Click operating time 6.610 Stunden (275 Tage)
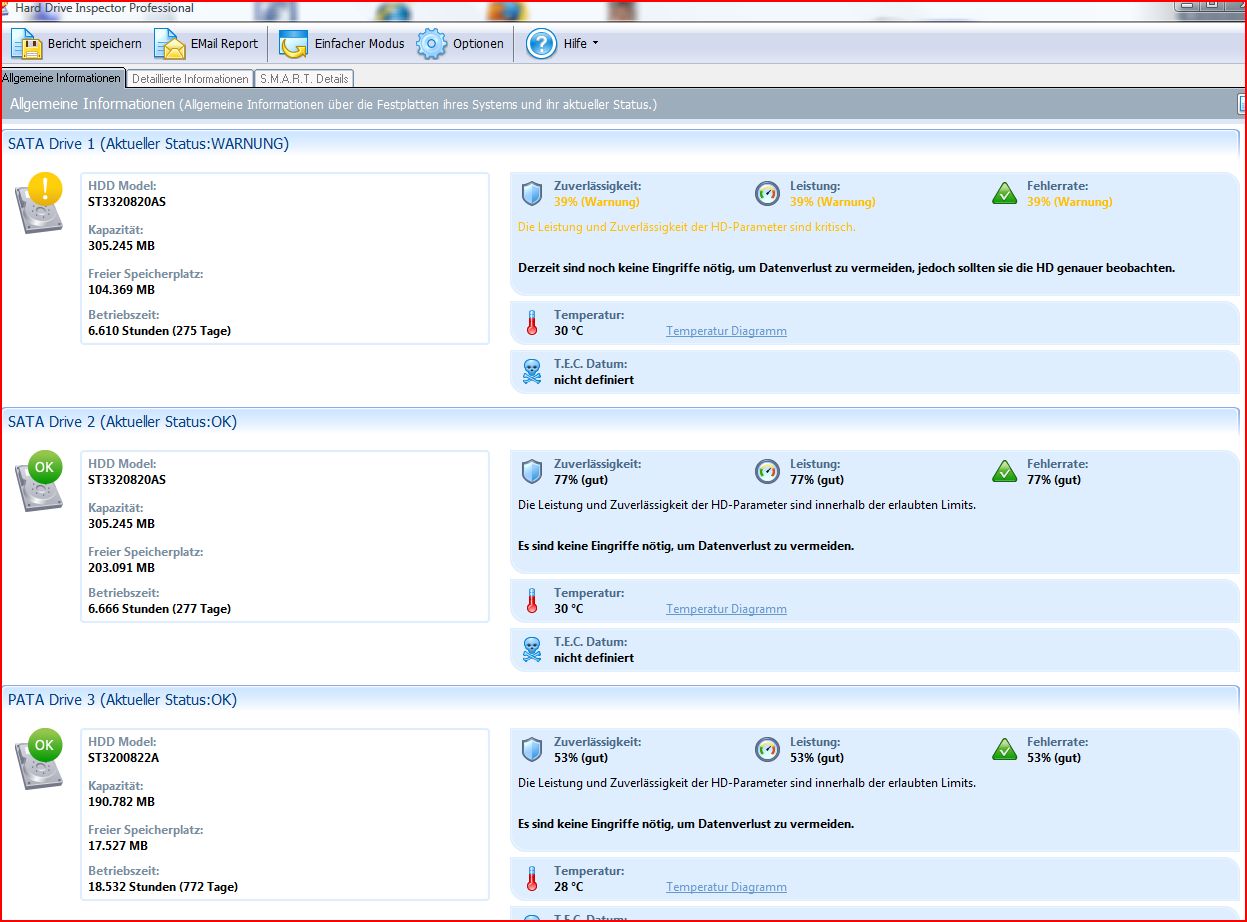The width and height of the screenshot is (1247, 922). point(159,330)
